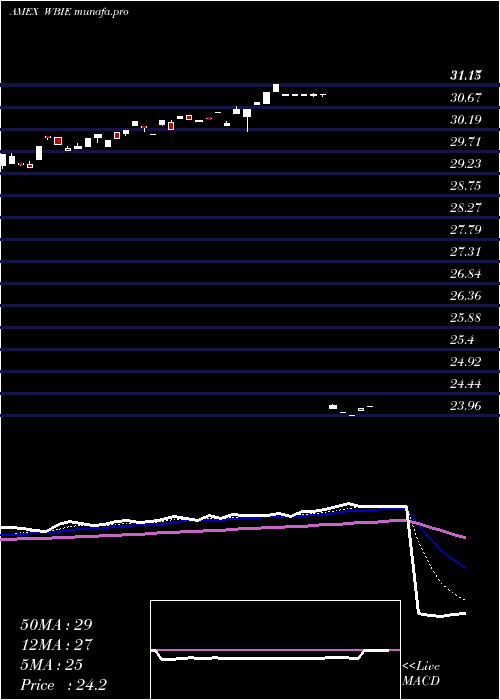The image size is (500, 700).
Task: Click the 28.75 price axis label
Action: point(466,186)
